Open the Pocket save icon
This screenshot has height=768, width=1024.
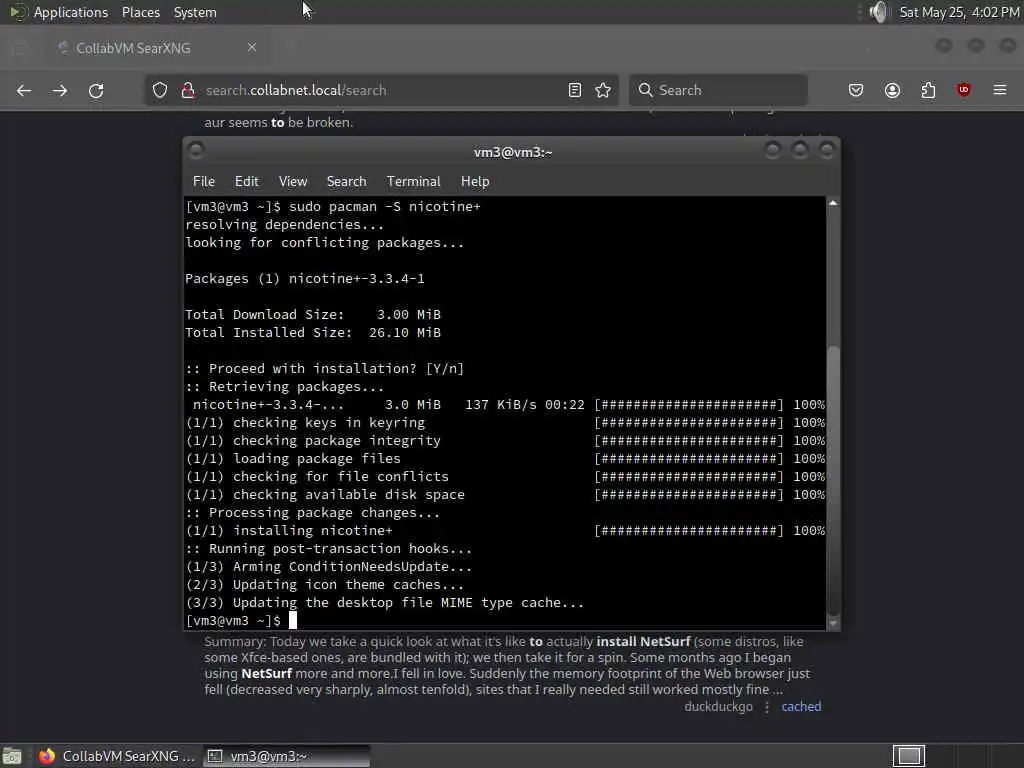click(x=856, y=90)
